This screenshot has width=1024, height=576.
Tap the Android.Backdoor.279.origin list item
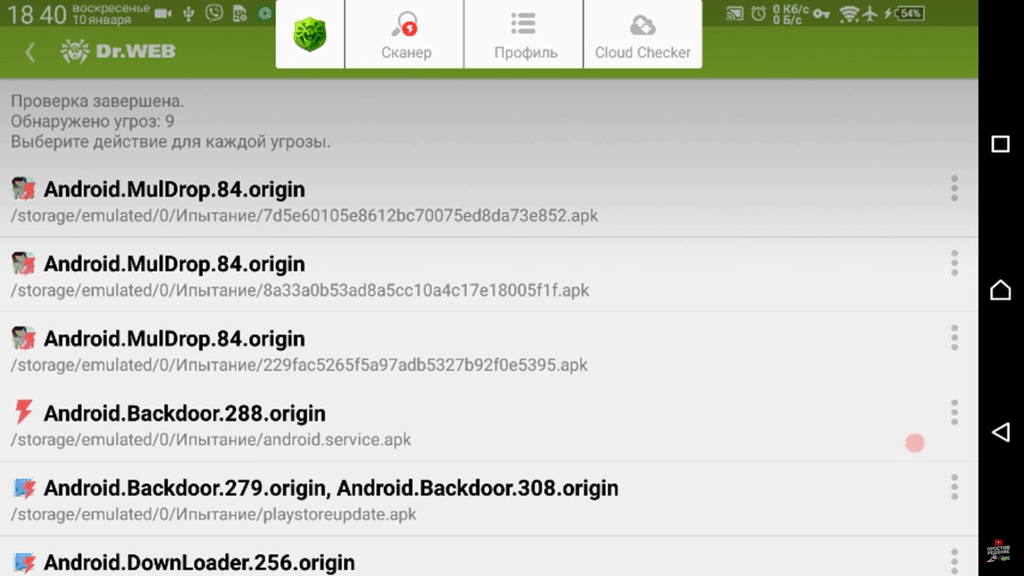[400, 500]
